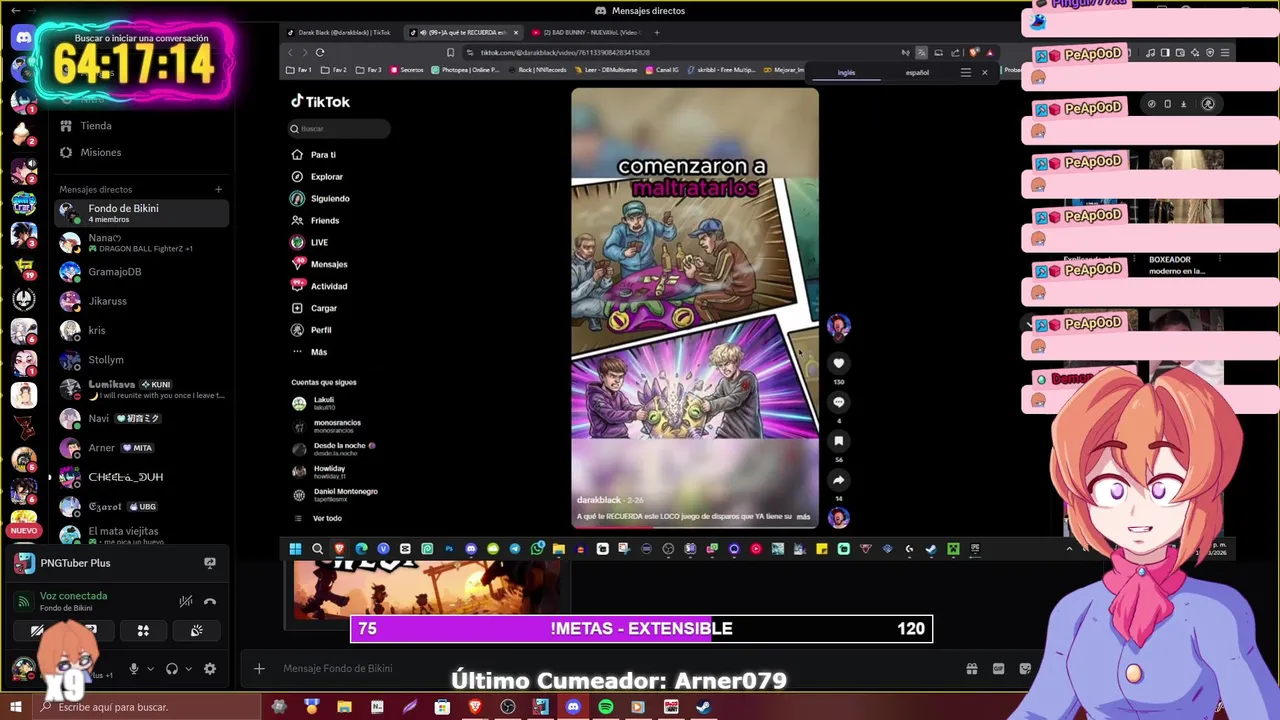The width and height of the screenshot is (1280, 720).
Task: Reload the browser page
Action: coord(320,52)
